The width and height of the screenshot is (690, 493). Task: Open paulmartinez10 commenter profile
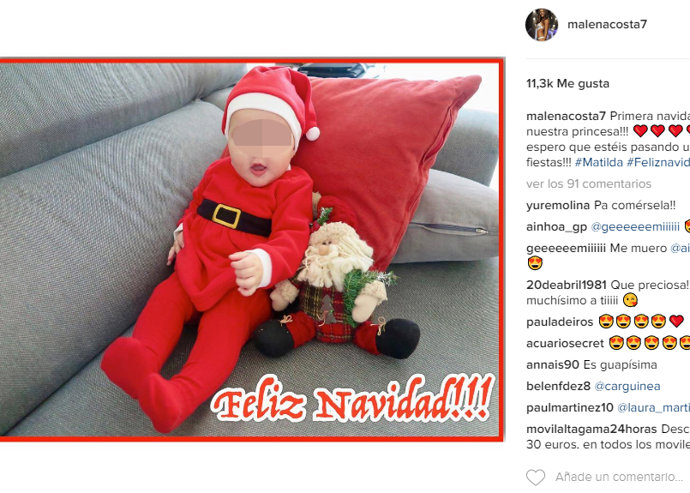click(570, 408)
